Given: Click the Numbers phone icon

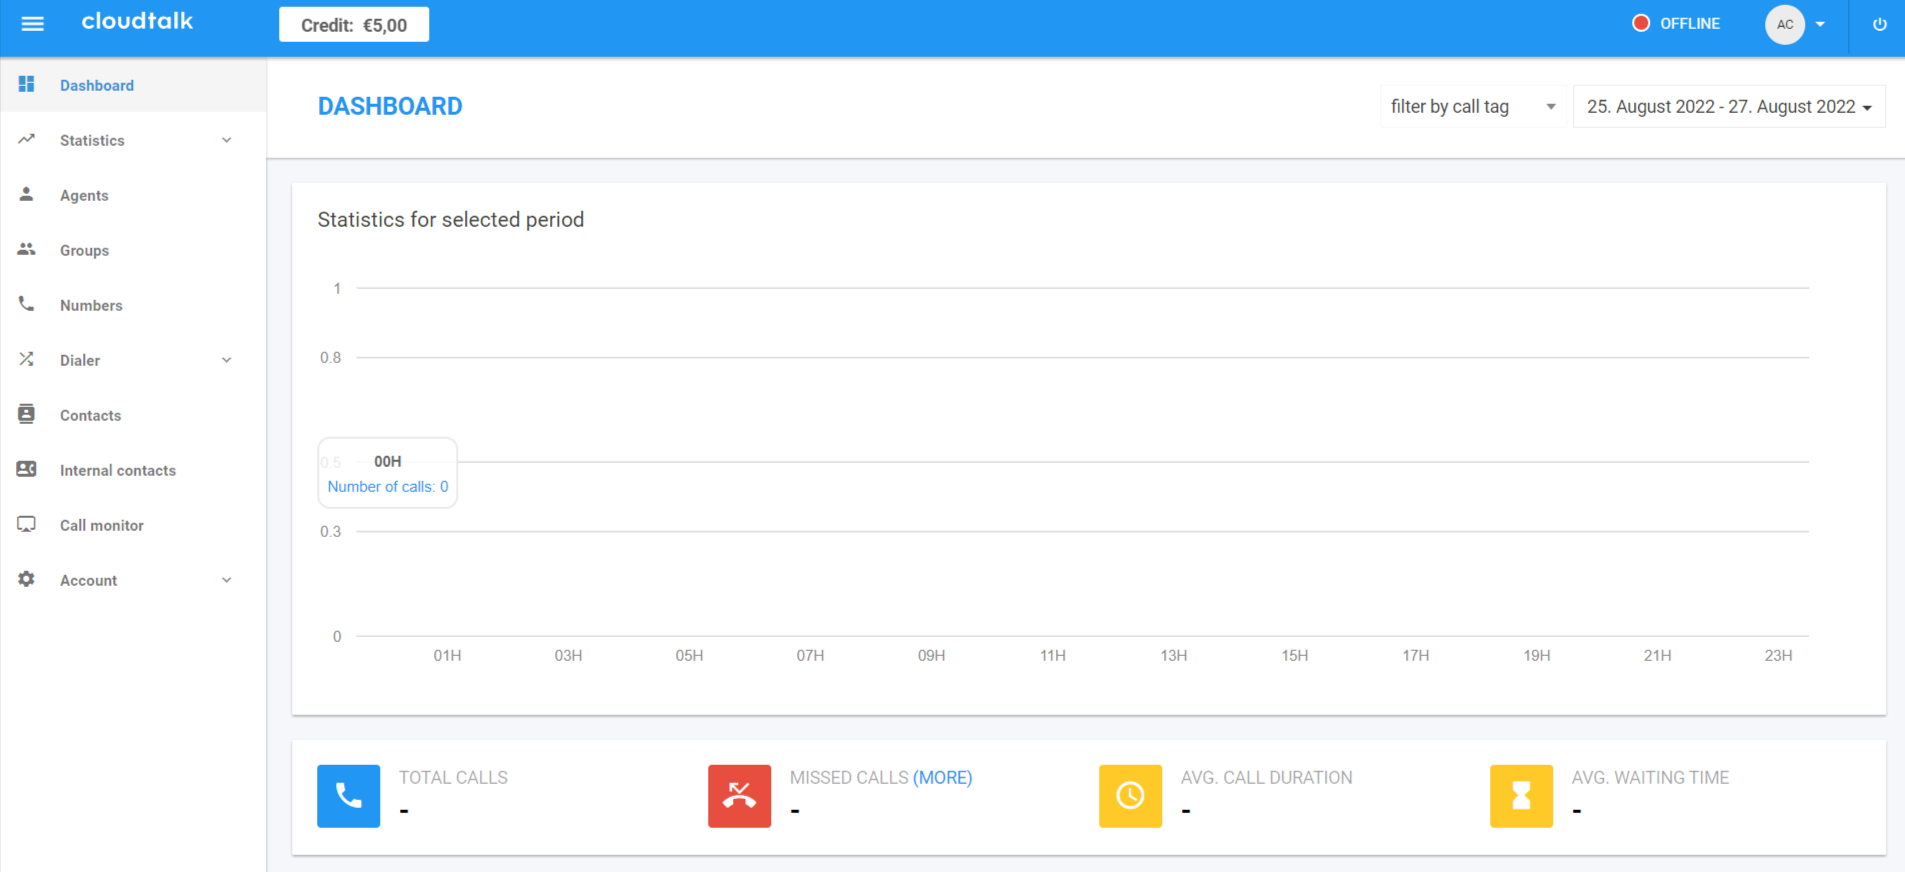Looking at the screenshot, I should (x=27, y=304).
